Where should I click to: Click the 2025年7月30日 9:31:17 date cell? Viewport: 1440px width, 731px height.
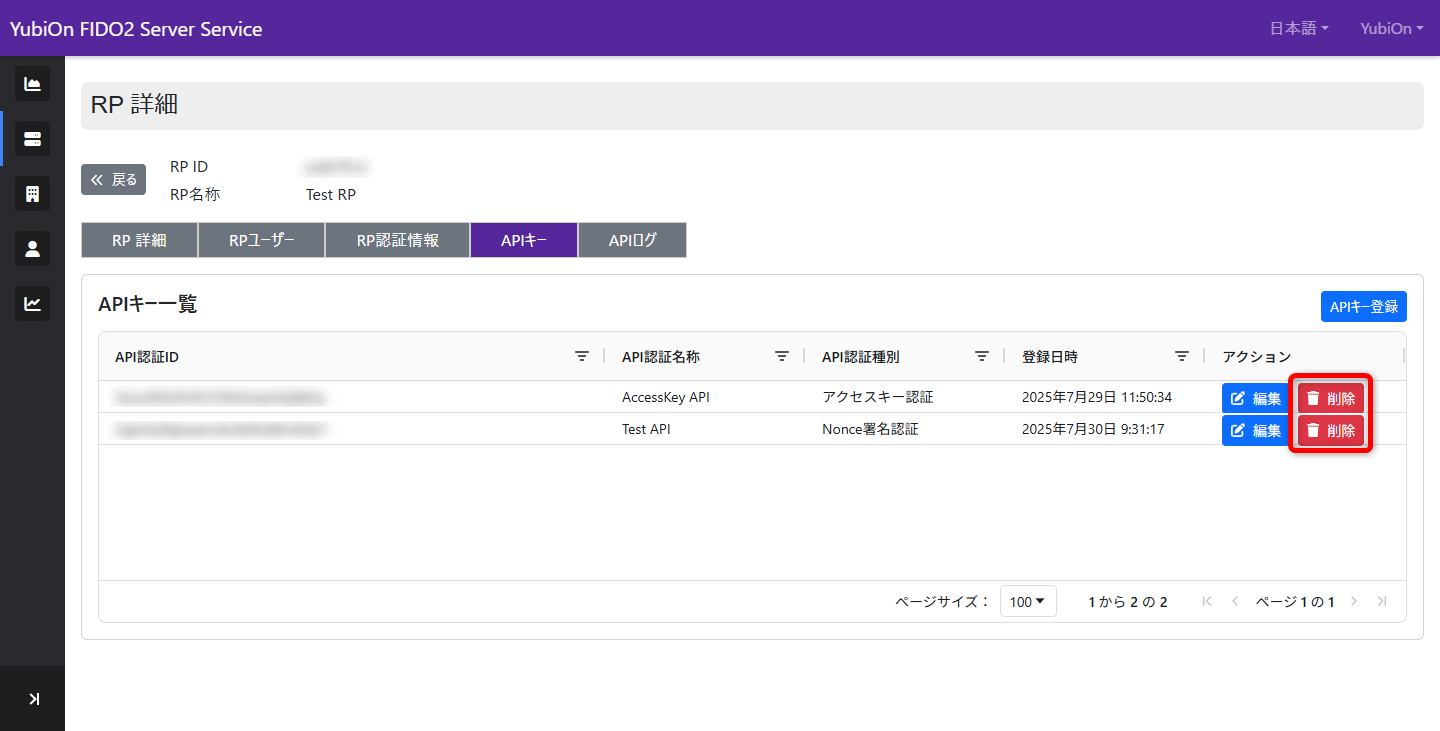point(1093,429)
